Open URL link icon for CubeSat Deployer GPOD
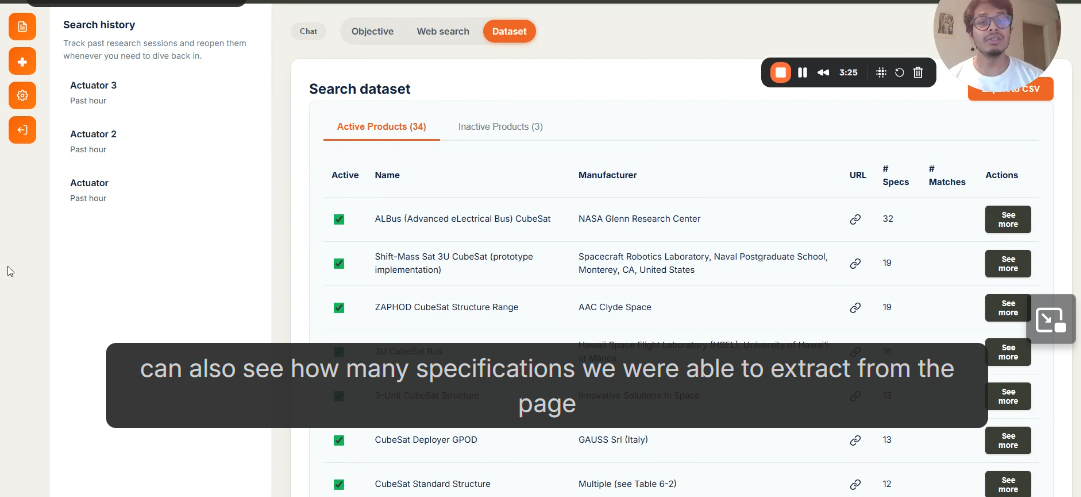Screen dimensions: 1081x497 pos(855,440)
